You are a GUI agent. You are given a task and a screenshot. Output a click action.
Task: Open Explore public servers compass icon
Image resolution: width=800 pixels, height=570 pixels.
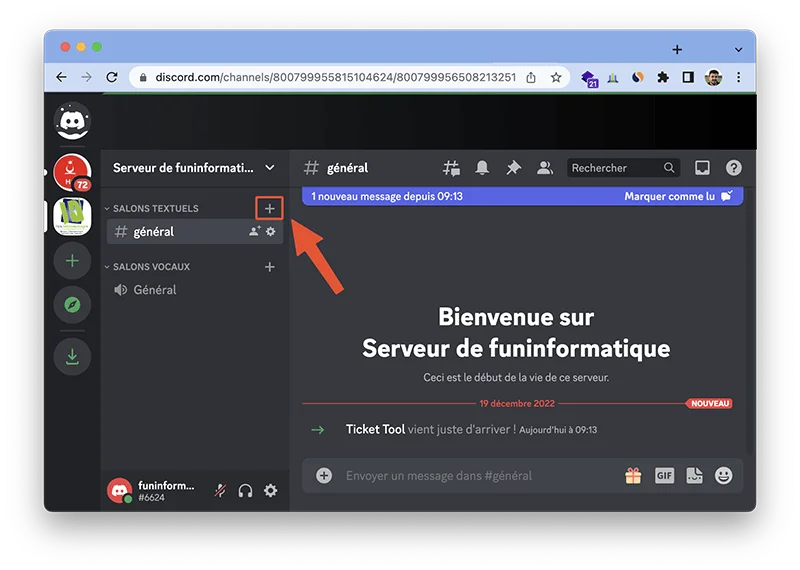click(x=72, y=306)
